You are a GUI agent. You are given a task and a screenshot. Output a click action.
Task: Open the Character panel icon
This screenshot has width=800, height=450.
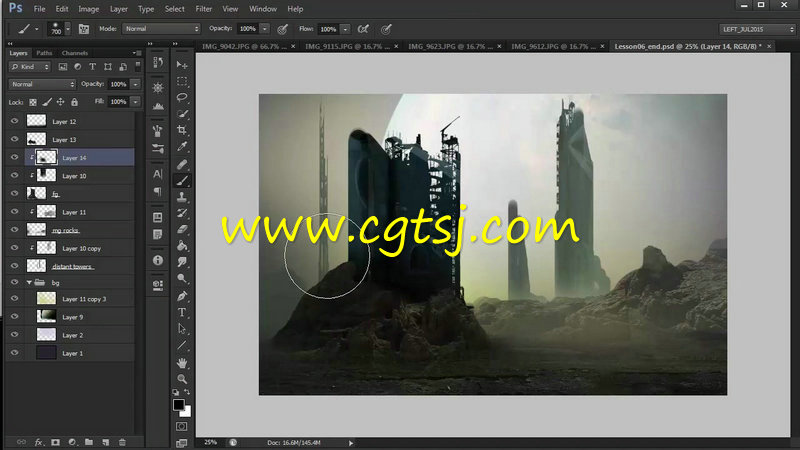[158, 174]
